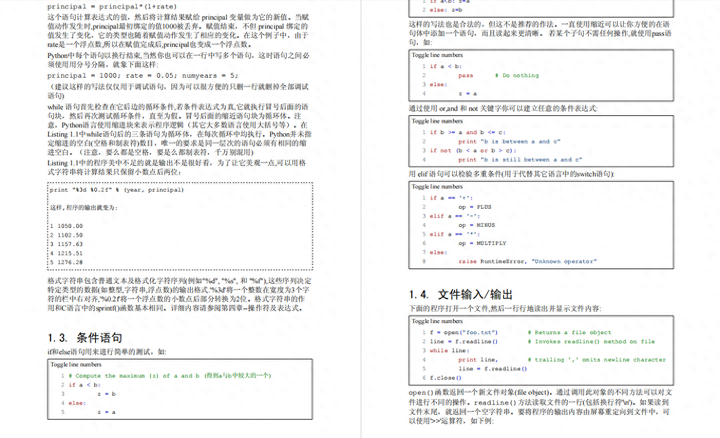Click the comment '# Compute the maximum (z) of a and b'
720x438 pixels.
(x=134, y=376)
